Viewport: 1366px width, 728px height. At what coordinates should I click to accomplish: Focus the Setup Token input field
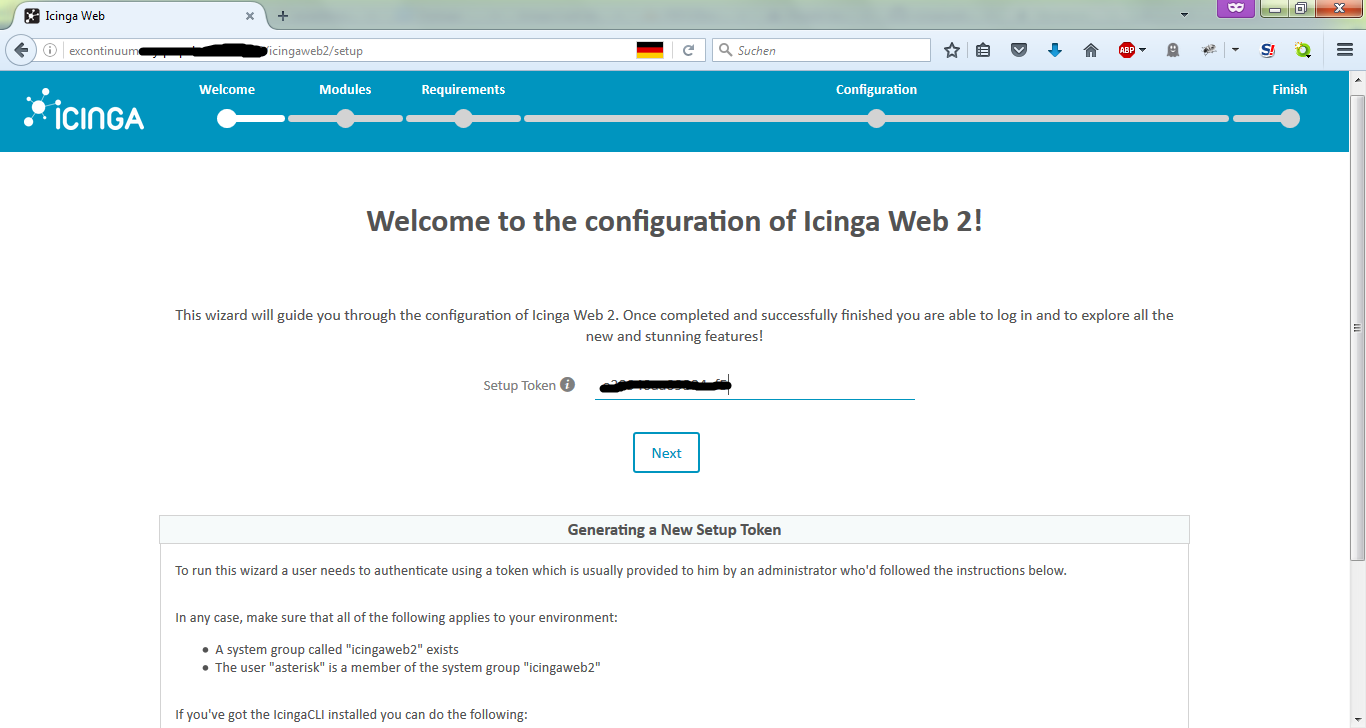[755, 385]
